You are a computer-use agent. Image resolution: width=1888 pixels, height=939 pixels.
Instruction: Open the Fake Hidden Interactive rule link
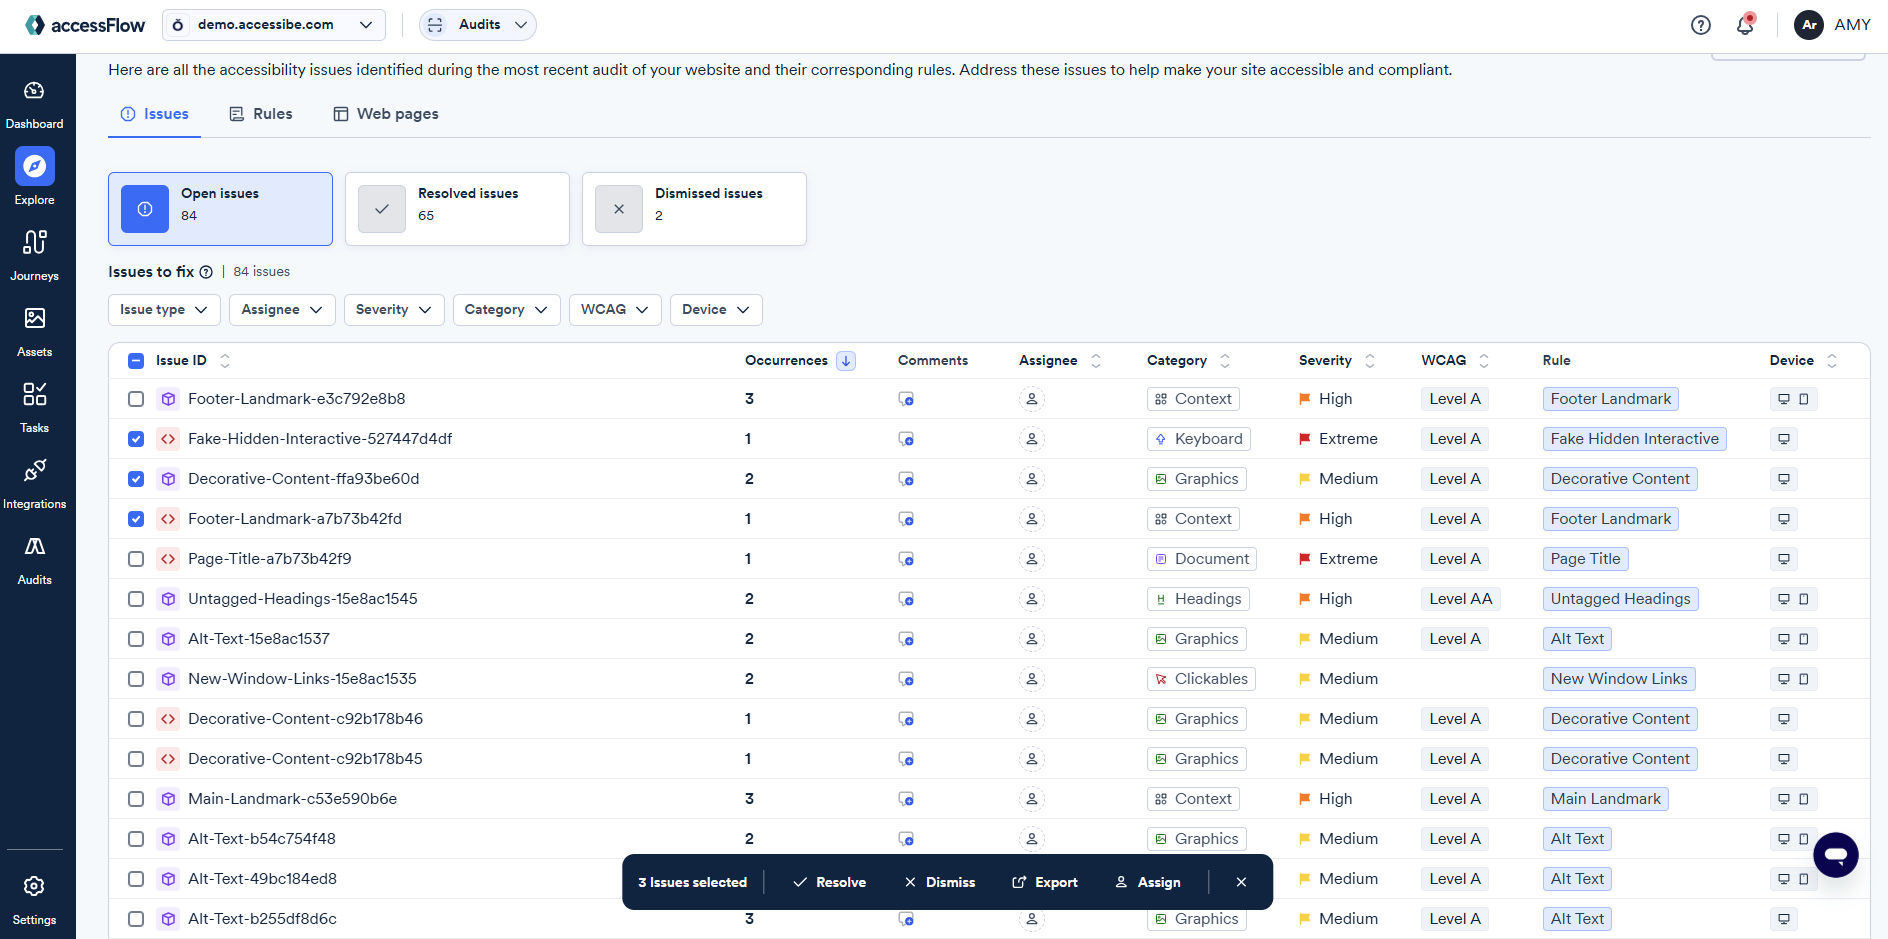click(1634, 439)
